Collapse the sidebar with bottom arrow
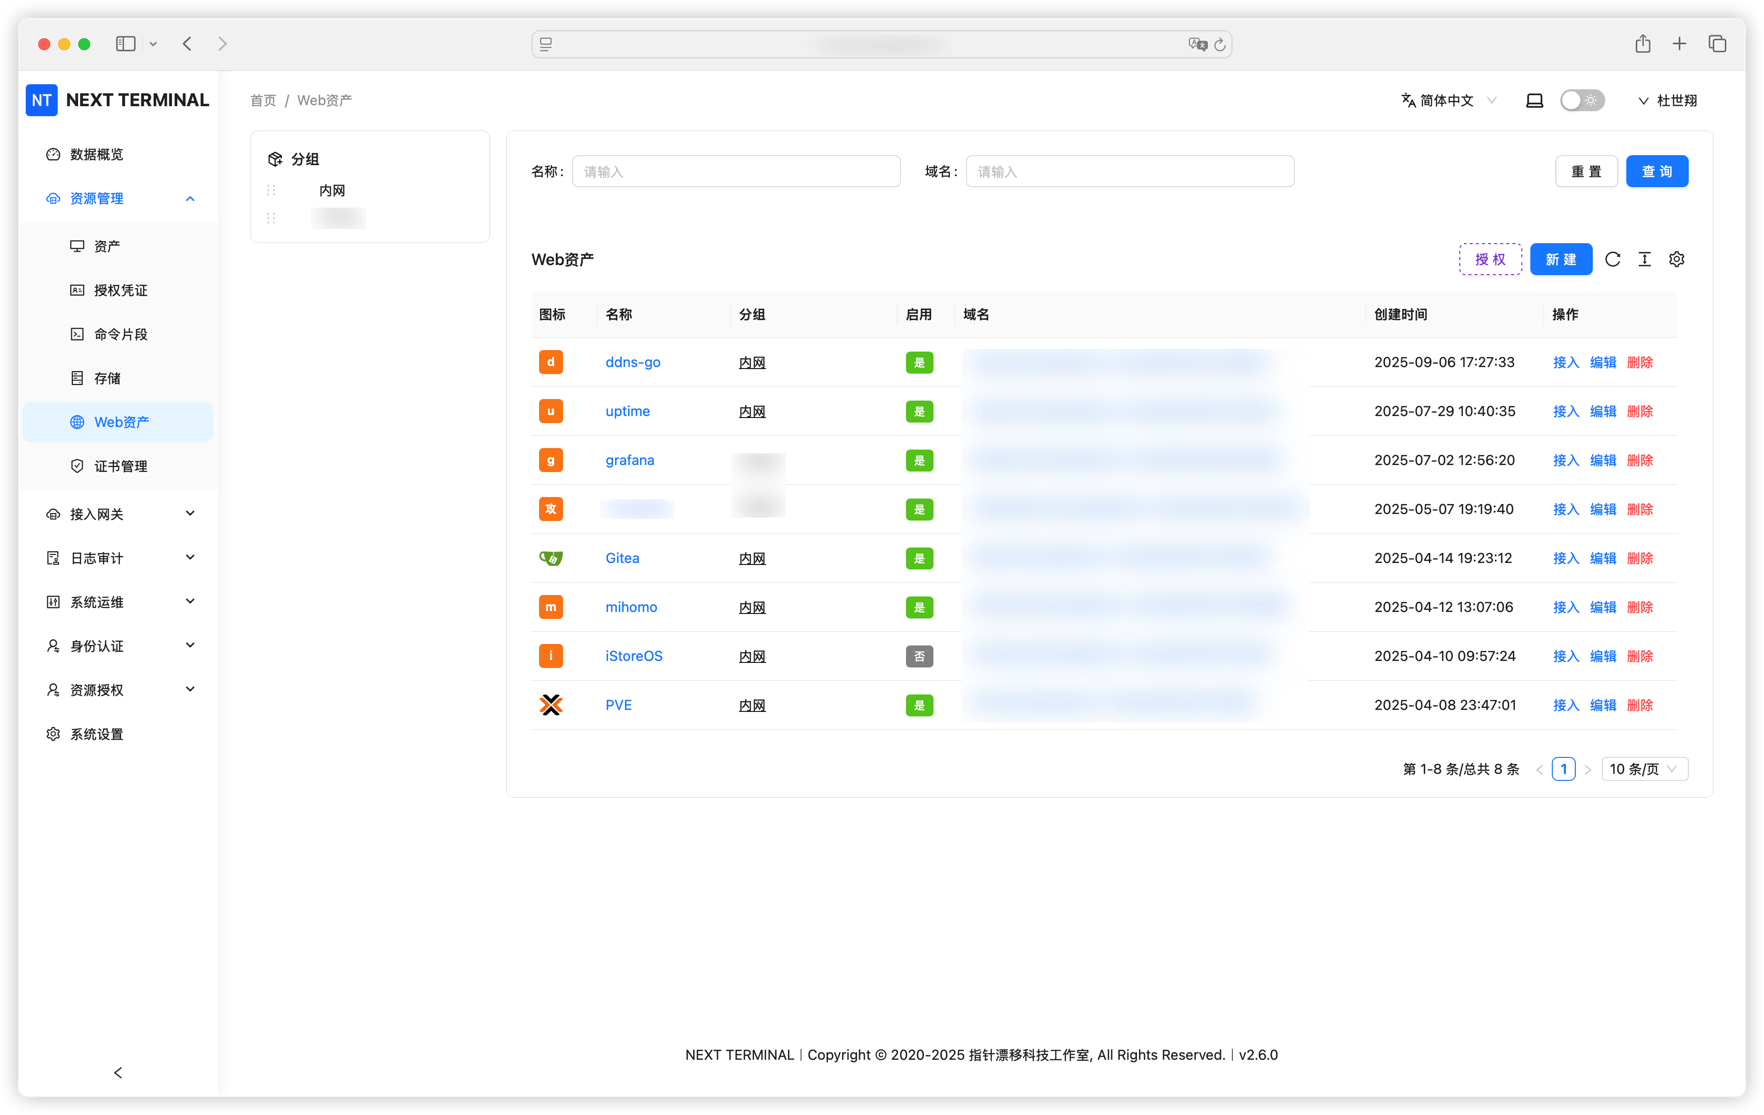Image resolution: width=1764 pixels, height=1115 pixels. point(118,1072)
